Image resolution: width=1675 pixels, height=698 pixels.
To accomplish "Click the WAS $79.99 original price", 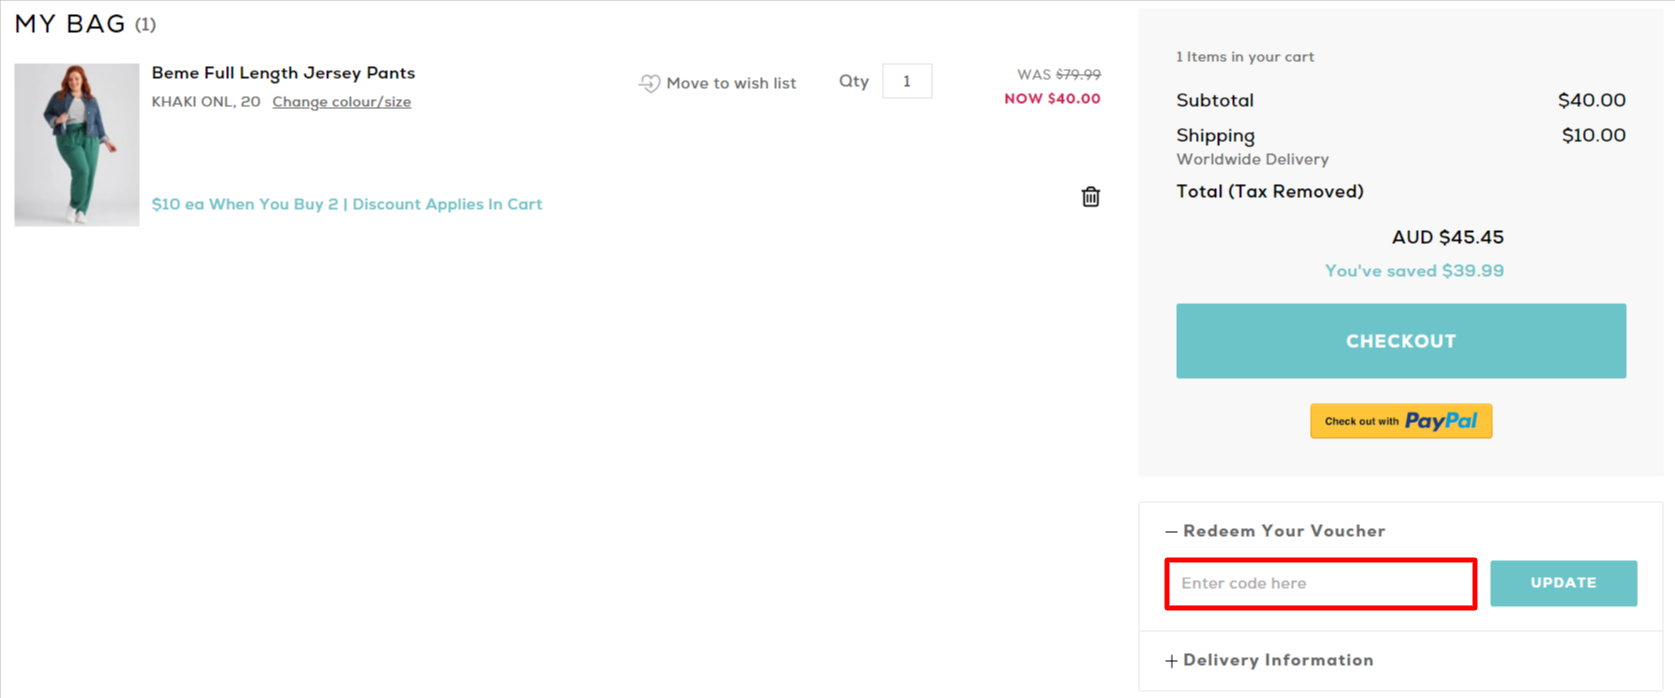I will coord(1058,75).
